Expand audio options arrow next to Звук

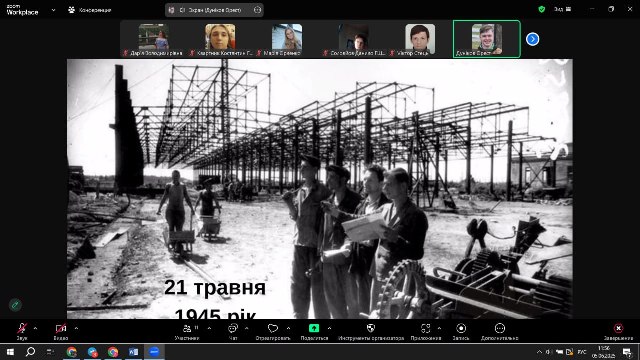tap(35, 328)
